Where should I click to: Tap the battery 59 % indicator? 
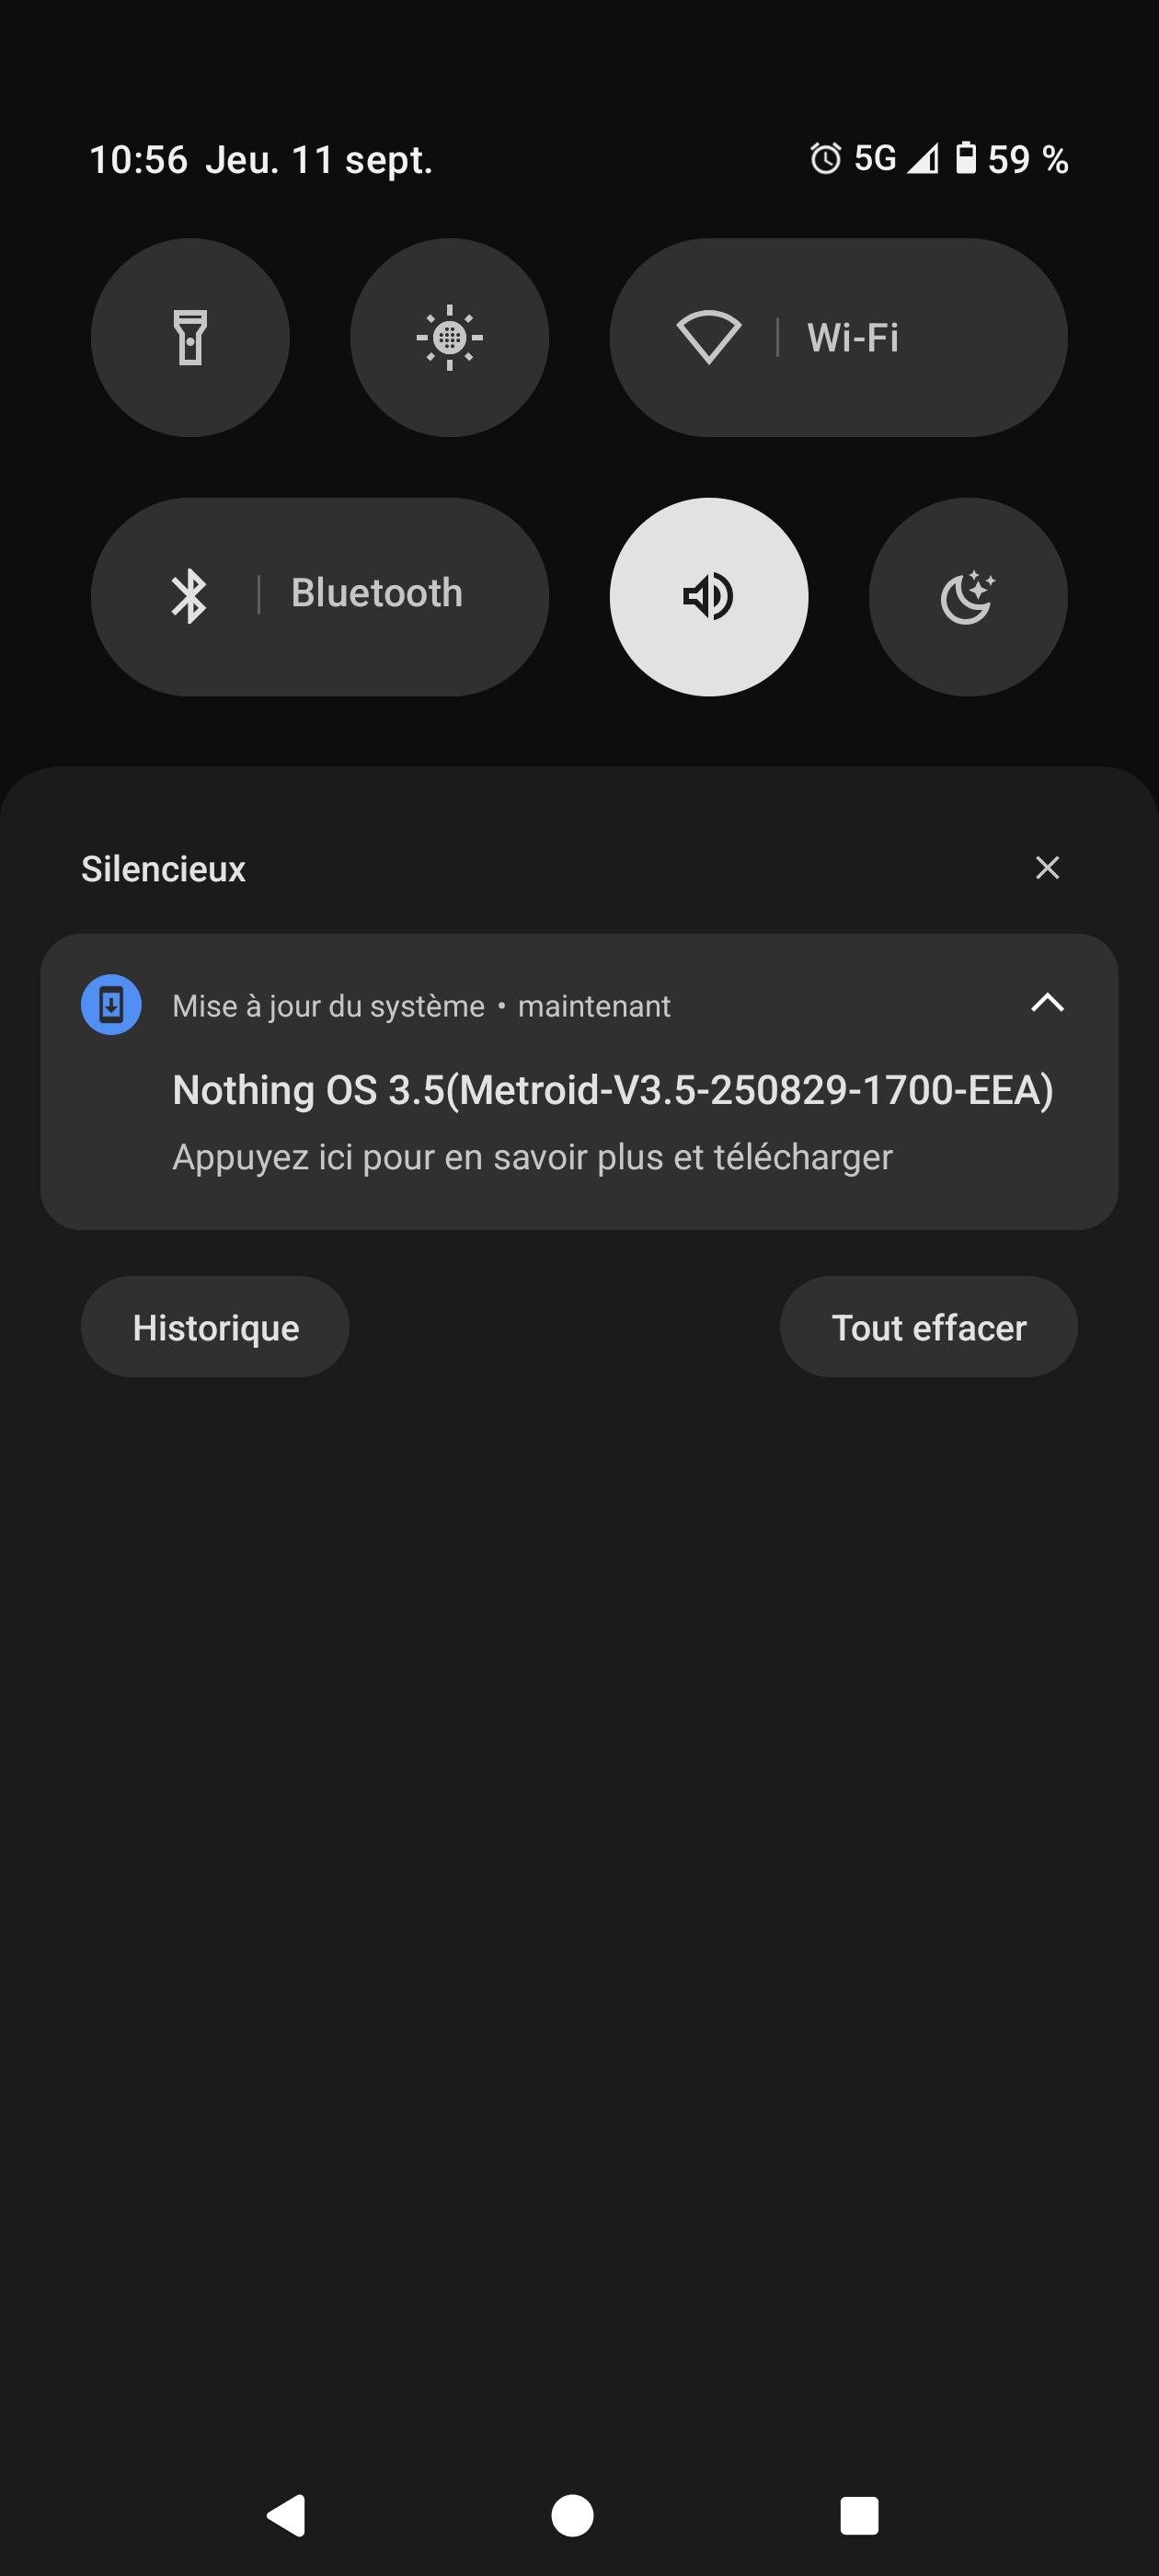click(1012, 158)
